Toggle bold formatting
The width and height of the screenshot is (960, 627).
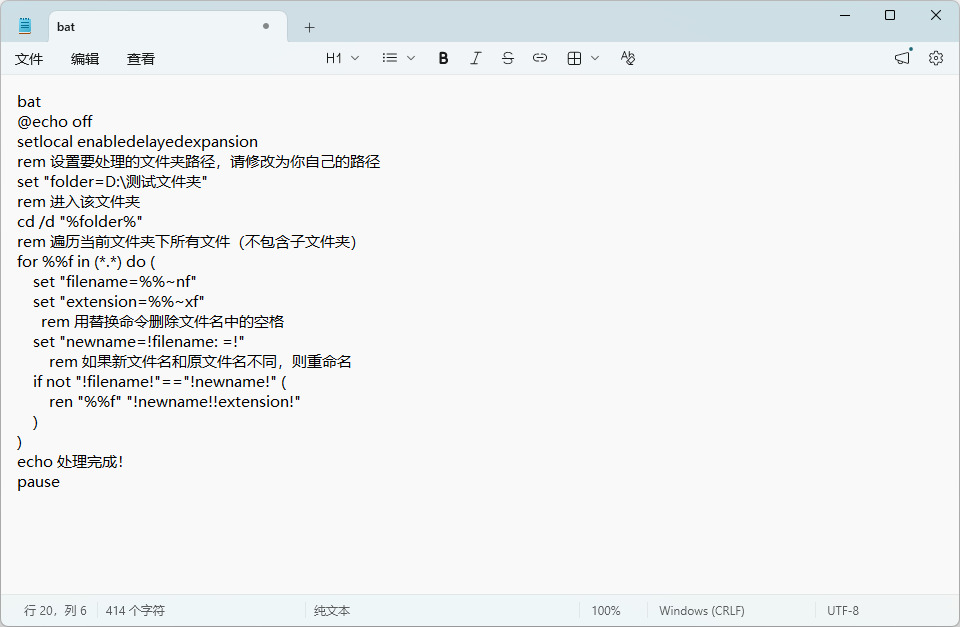(443, 58)
